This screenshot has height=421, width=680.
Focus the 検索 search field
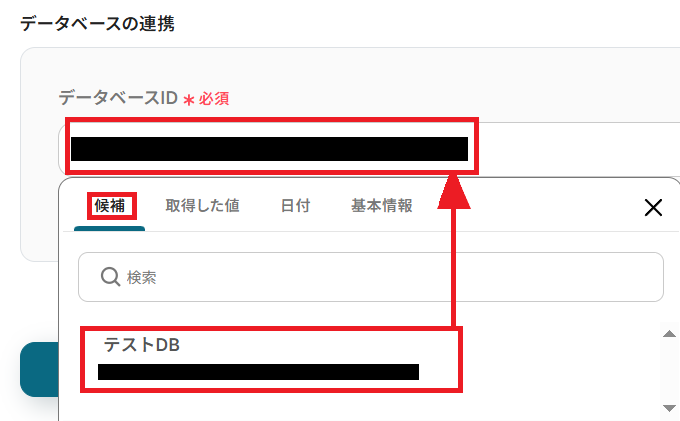371,277
